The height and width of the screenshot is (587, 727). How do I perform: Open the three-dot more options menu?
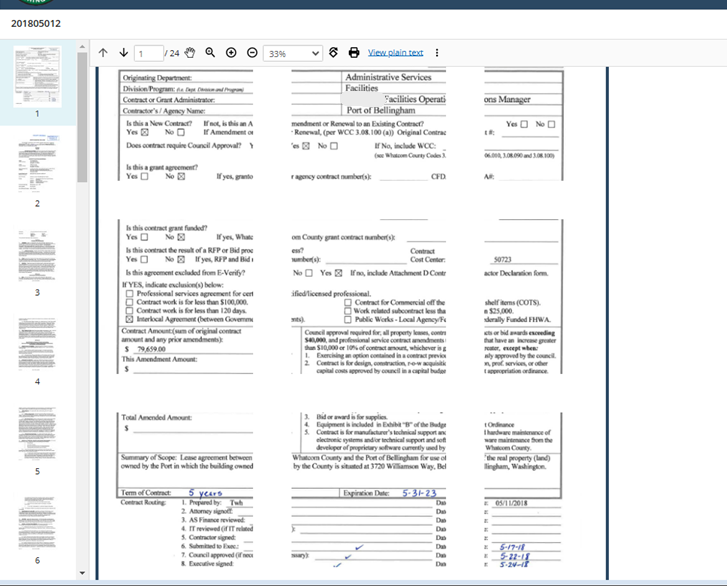point(437,52)
